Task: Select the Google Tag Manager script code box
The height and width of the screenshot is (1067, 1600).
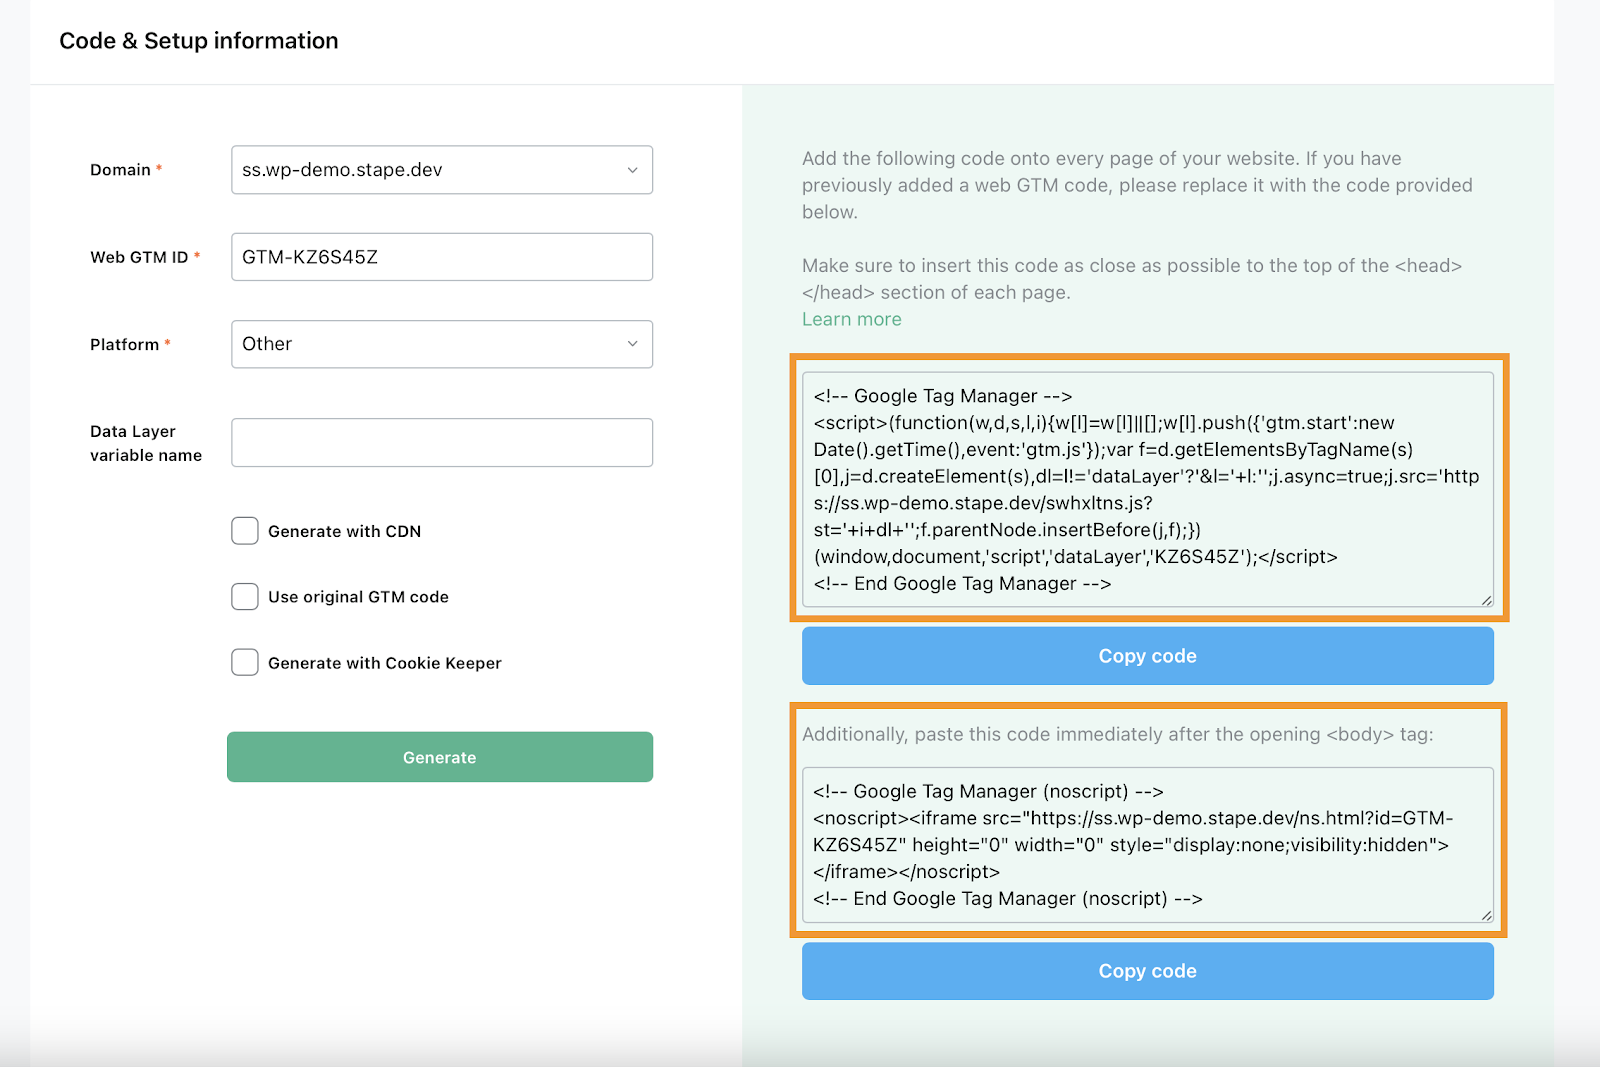Action: [1146, 490]
